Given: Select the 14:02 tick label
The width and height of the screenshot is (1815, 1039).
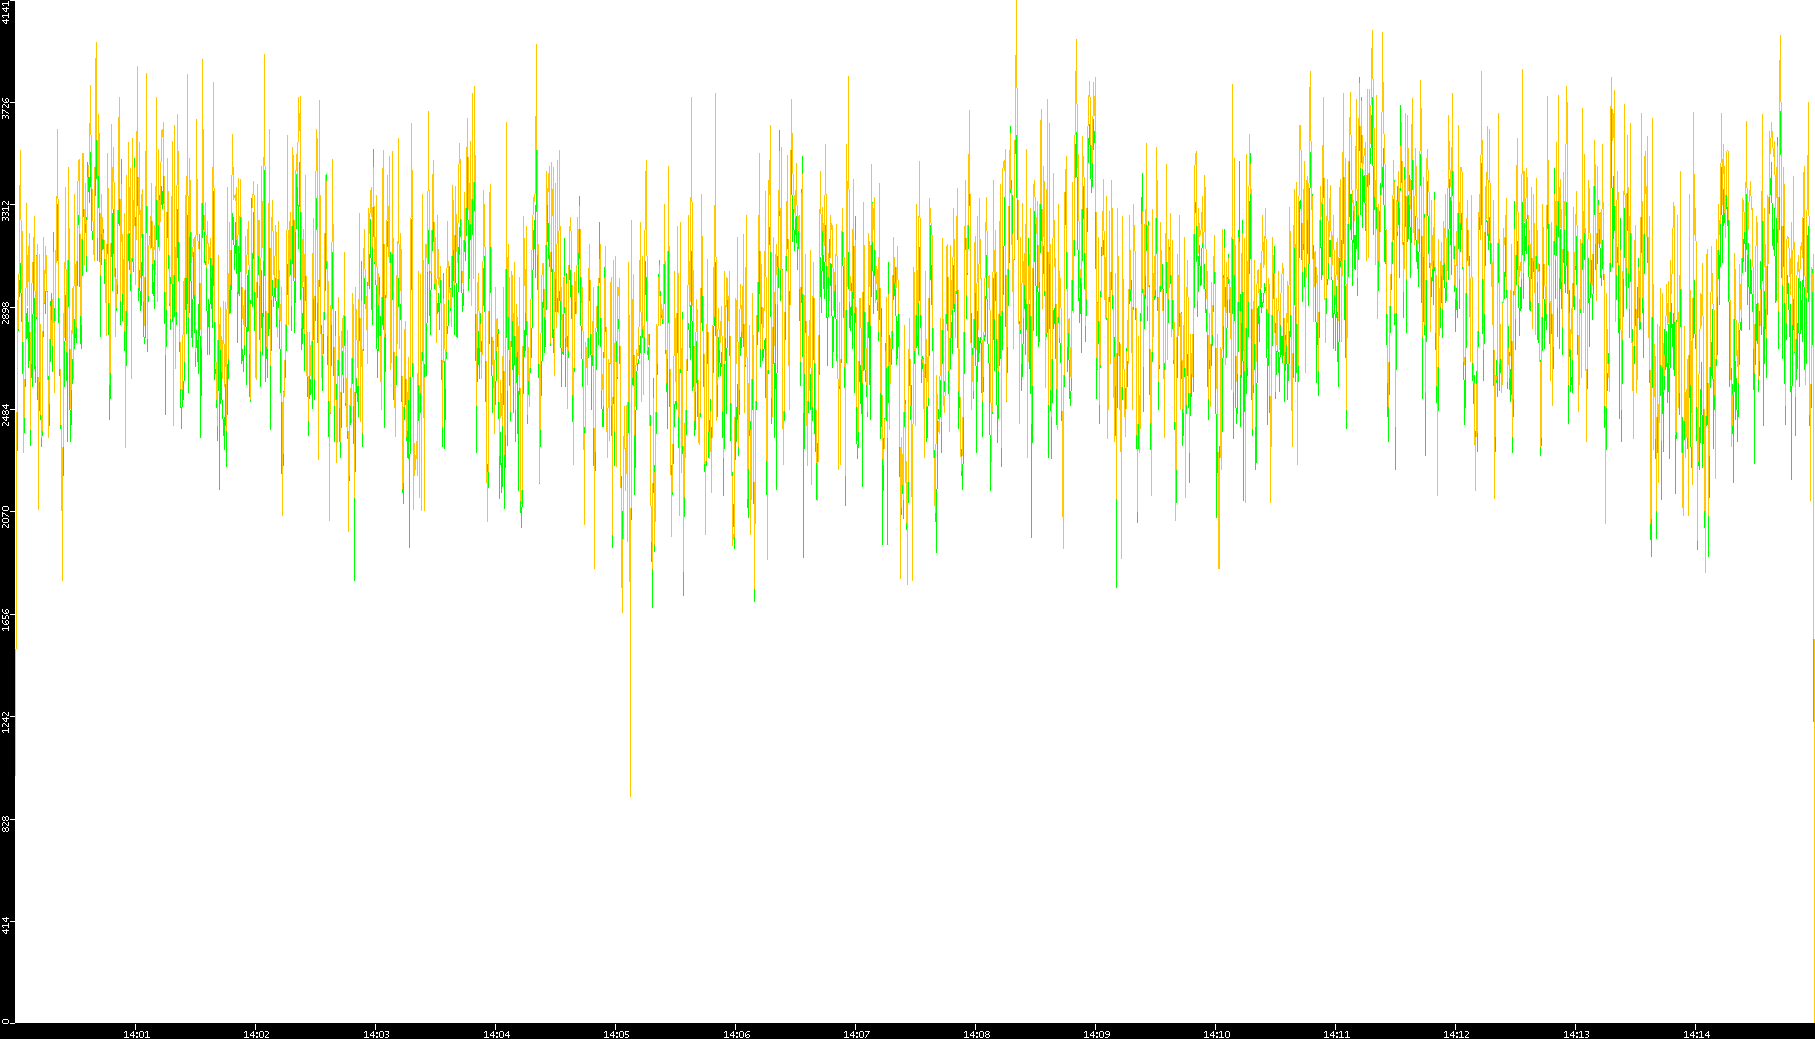Looking at the screenshot, I should tap(256, 1034).
